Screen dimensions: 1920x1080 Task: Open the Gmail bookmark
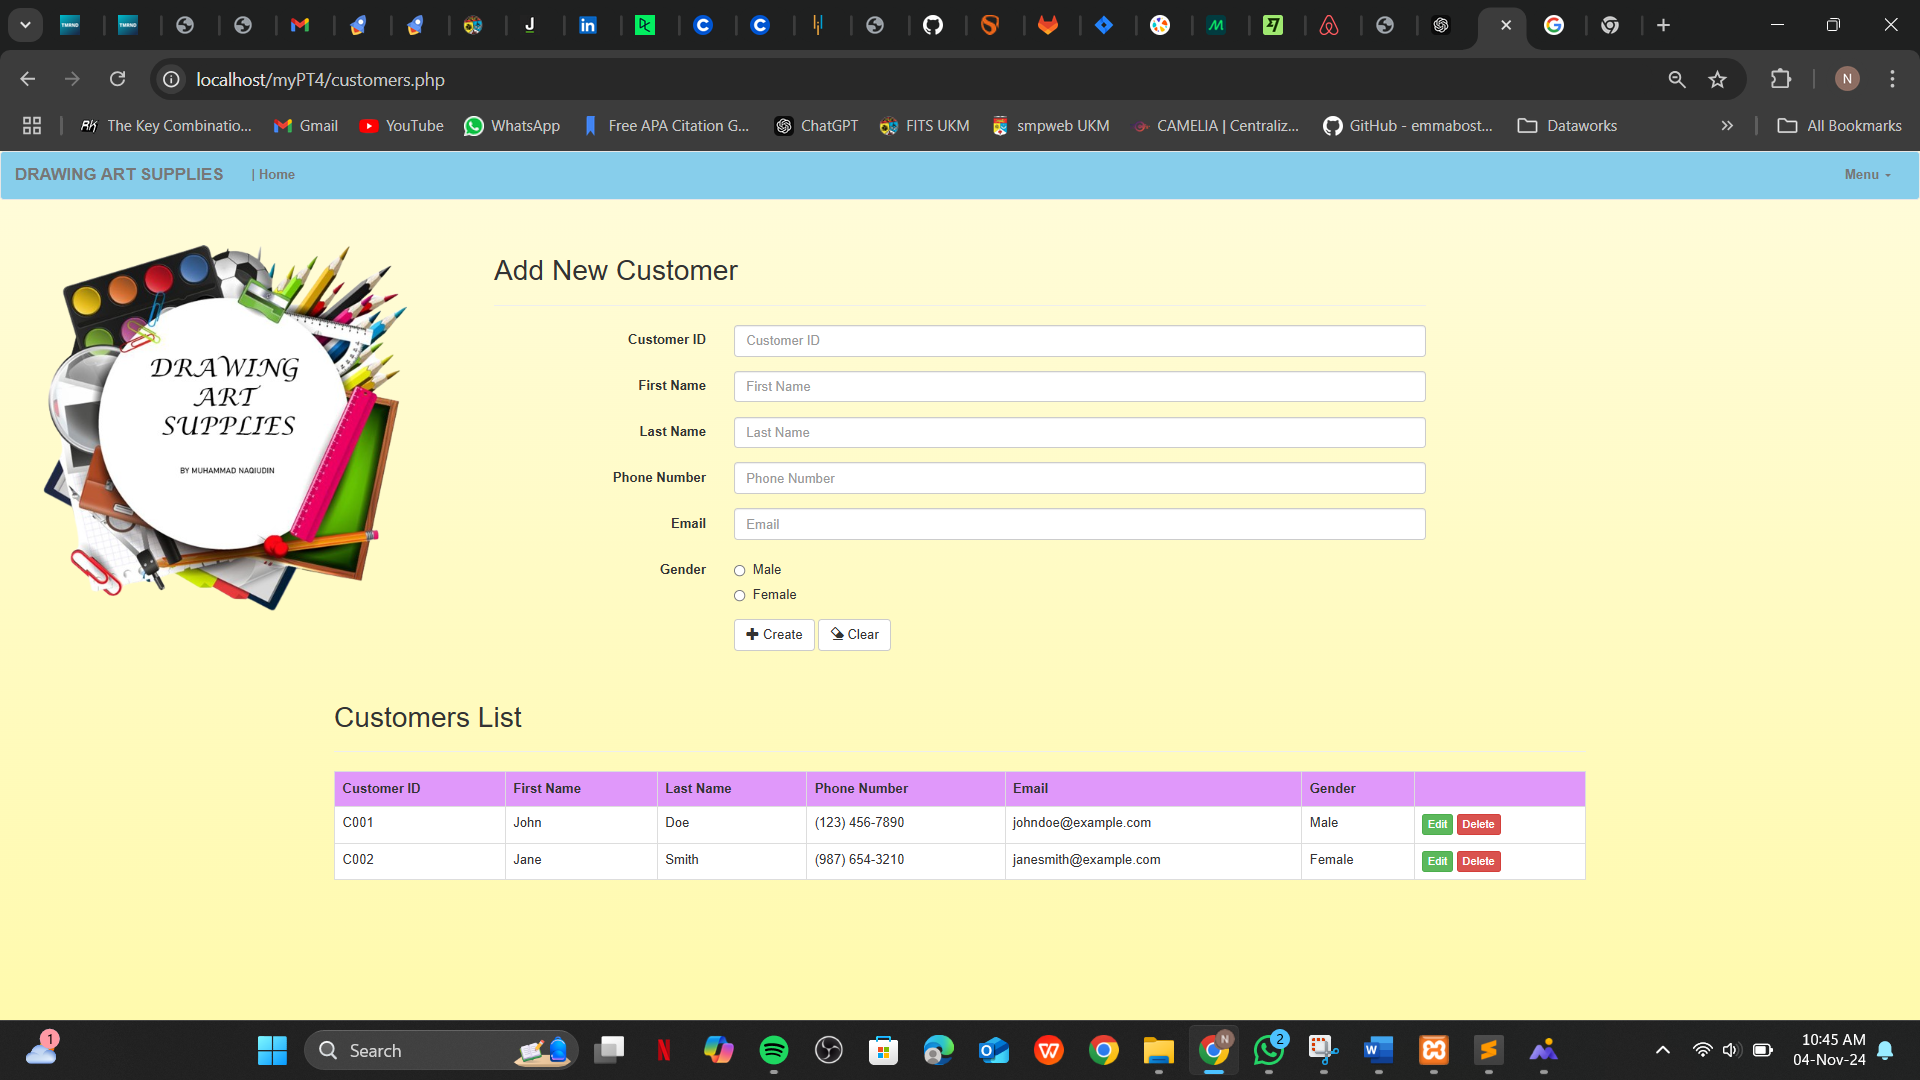point(305,125)
